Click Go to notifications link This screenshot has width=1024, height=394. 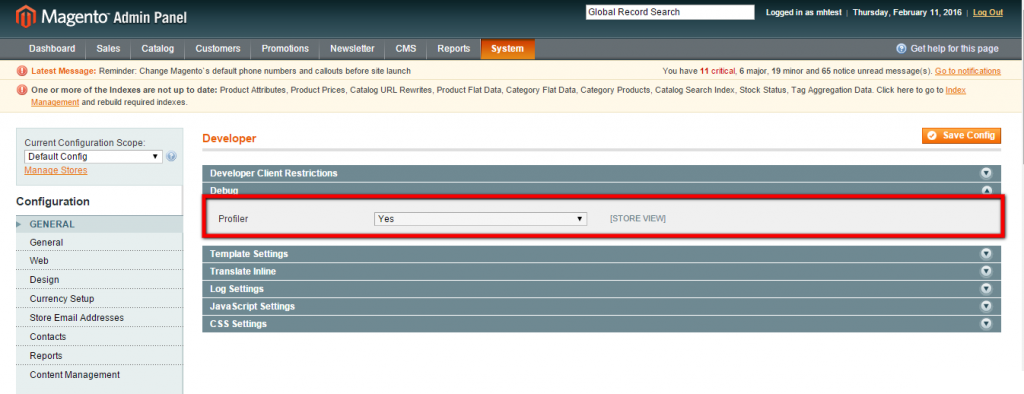[968, 71]
